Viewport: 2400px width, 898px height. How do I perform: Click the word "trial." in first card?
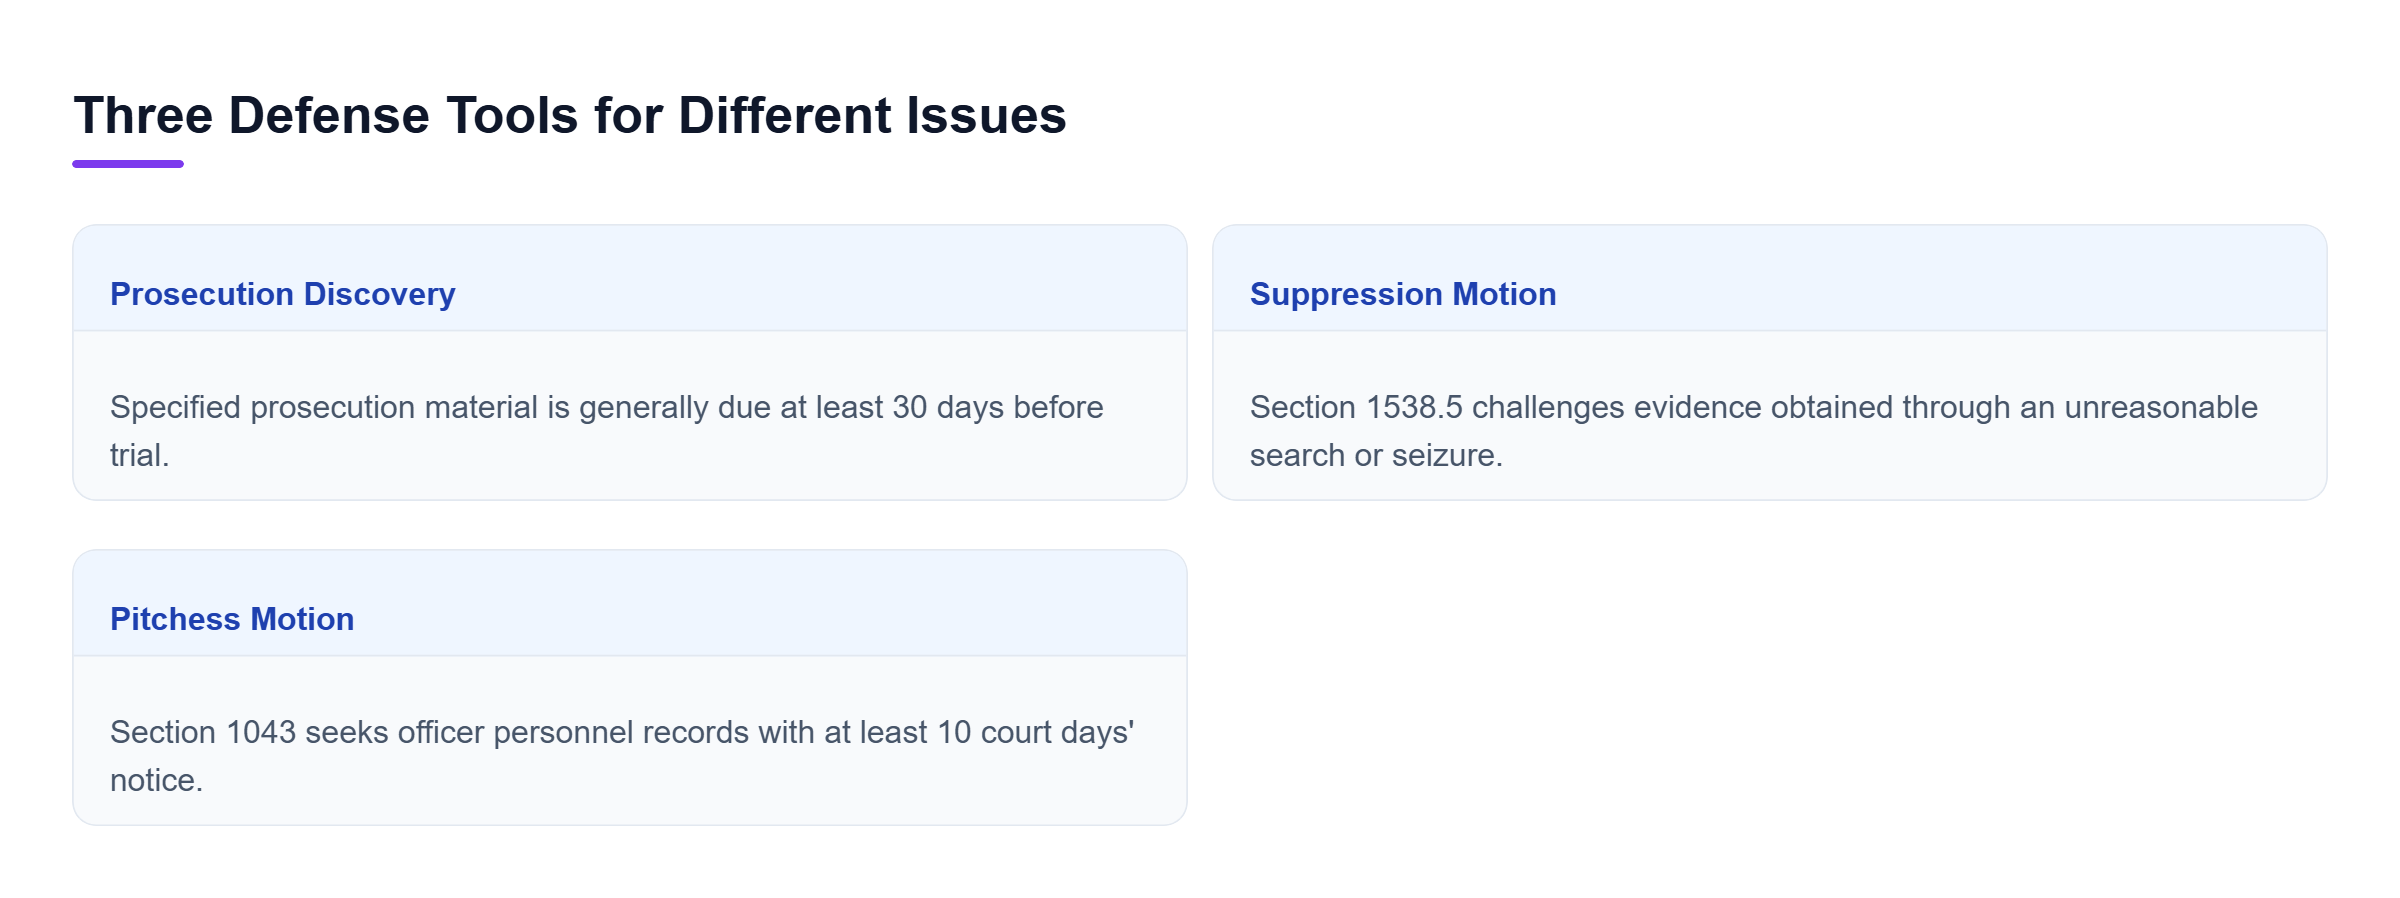pyautogui.click(x=140, y=455)
